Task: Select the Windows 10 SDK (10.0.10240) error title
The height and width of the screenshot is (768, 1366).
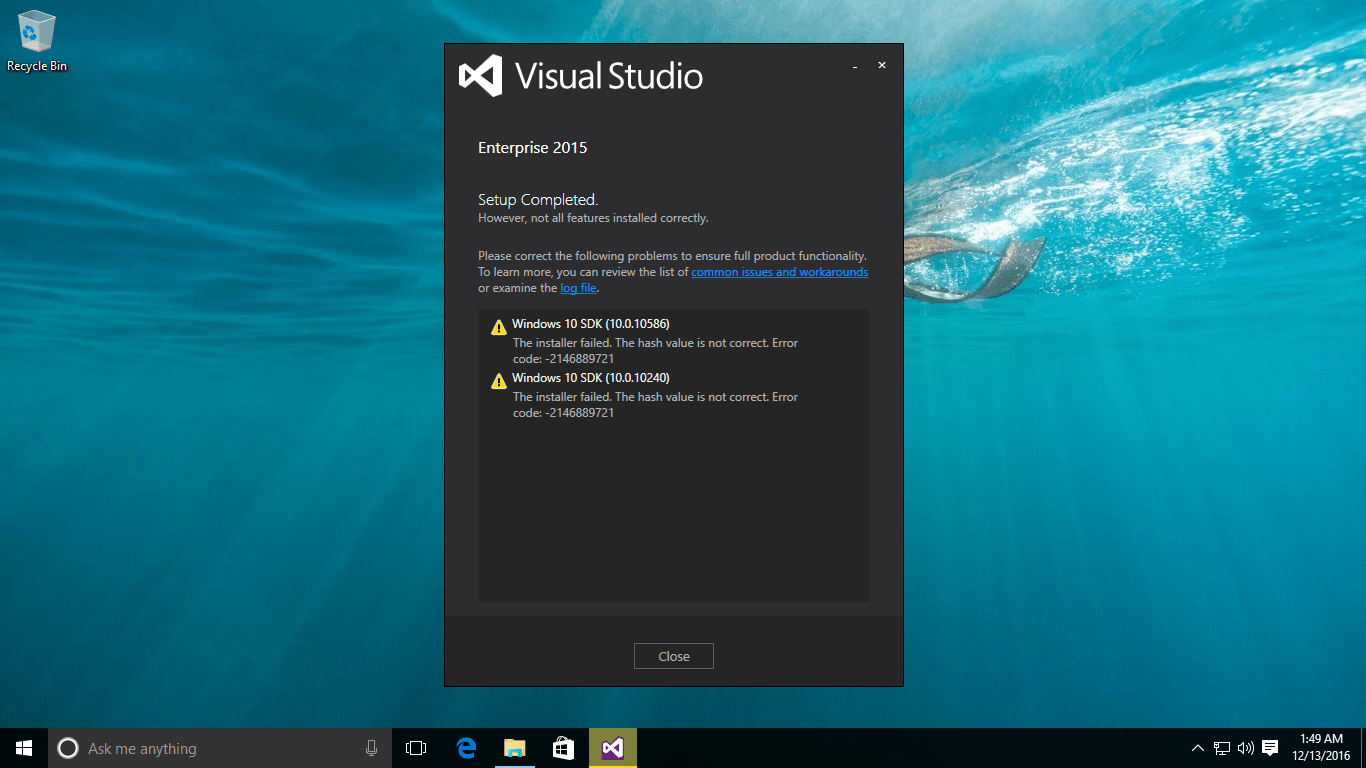Action: [590, 378]
